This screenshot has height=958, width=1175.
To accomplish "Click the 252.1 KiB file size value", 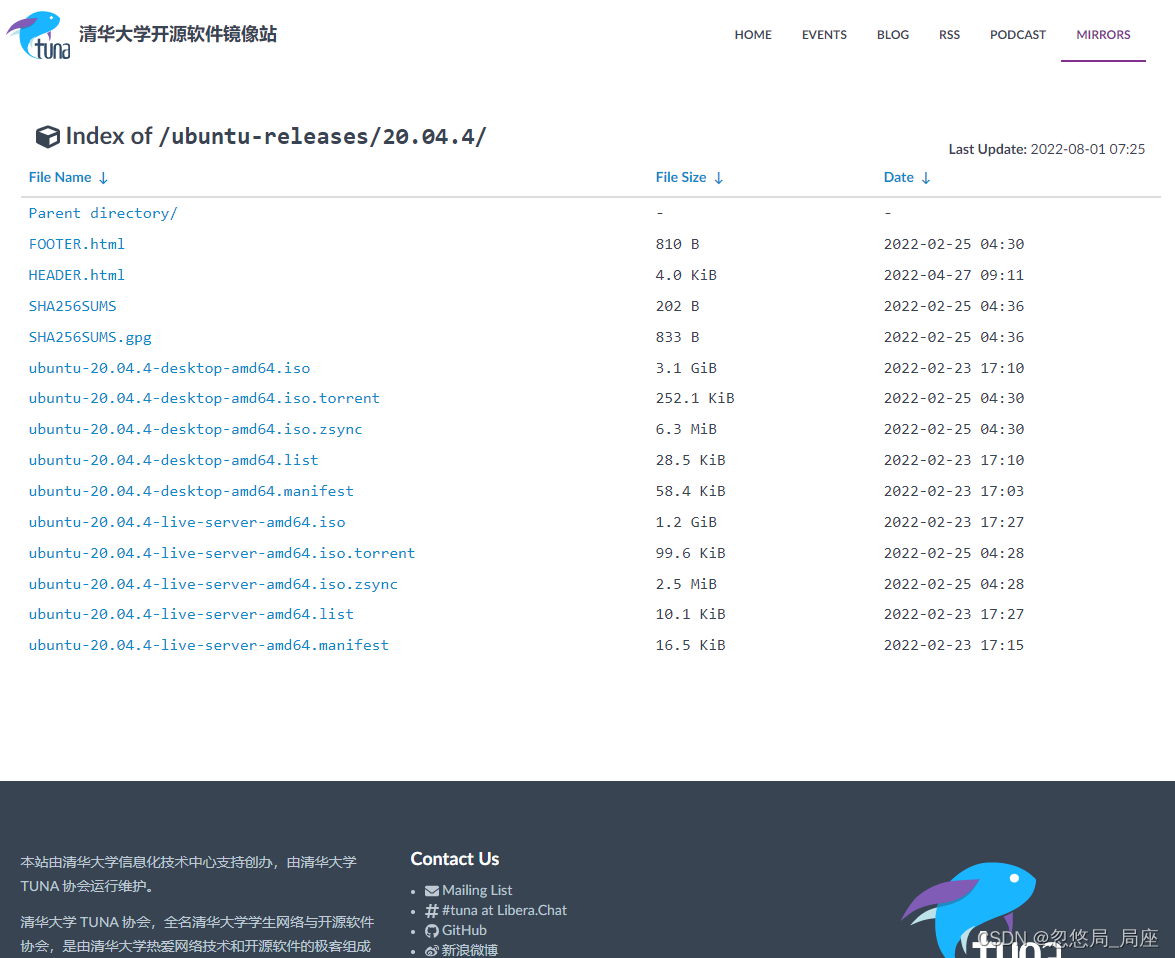I will tap(695, 398).
